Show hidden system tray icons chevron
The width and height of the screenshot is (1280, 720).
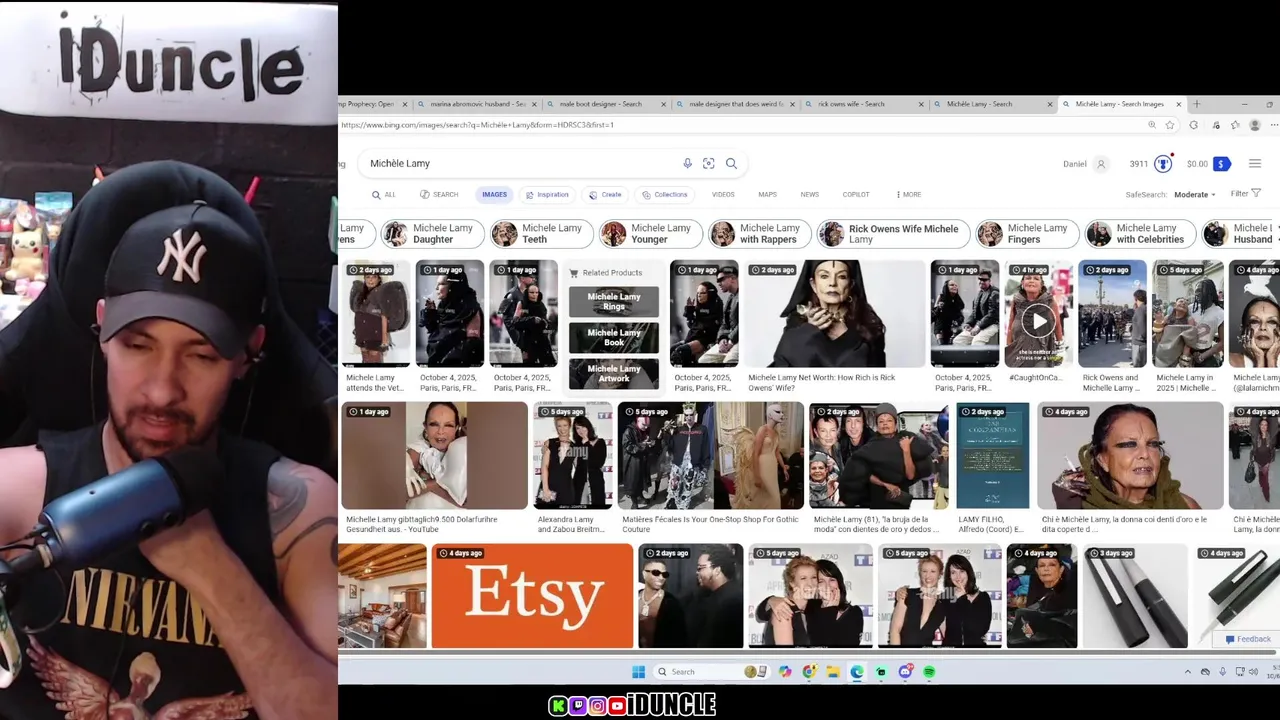1188,672
